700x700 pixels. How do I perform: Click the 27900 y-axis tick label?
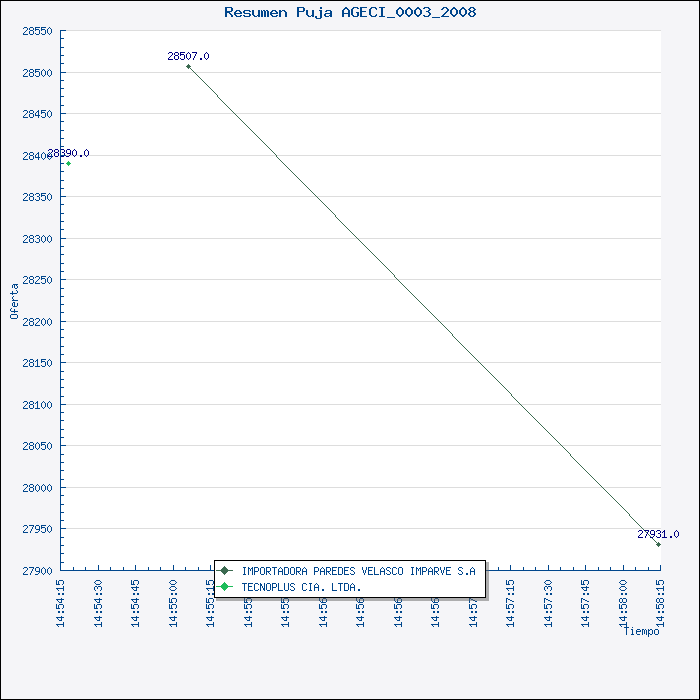tap(38, 571)
